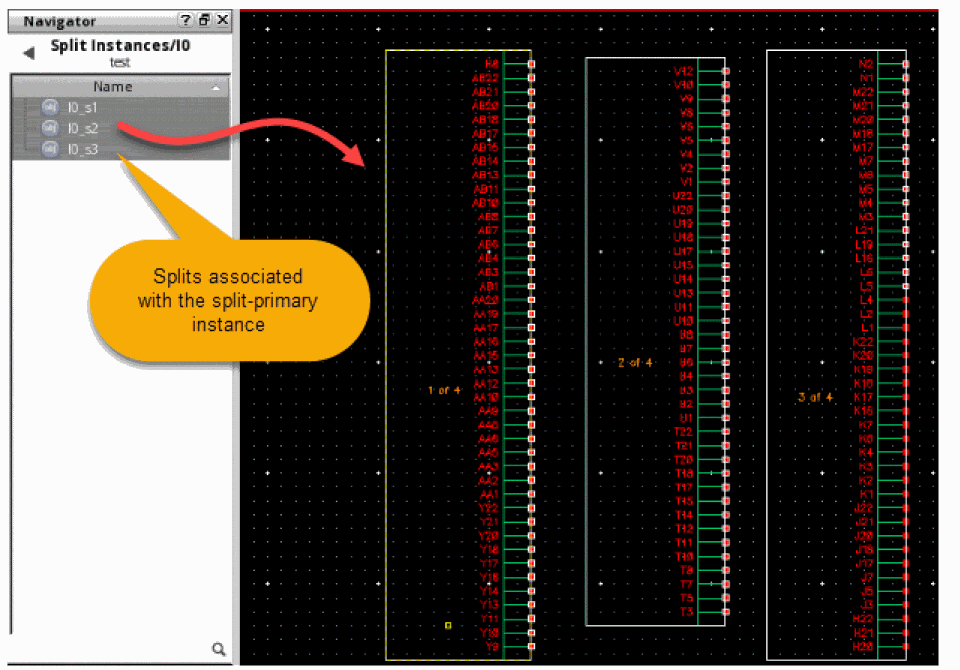Image resolution: width=960 pixels, height=670 pixels.
Task: Select pin label AA12
Action: click(x=486, y=383)
